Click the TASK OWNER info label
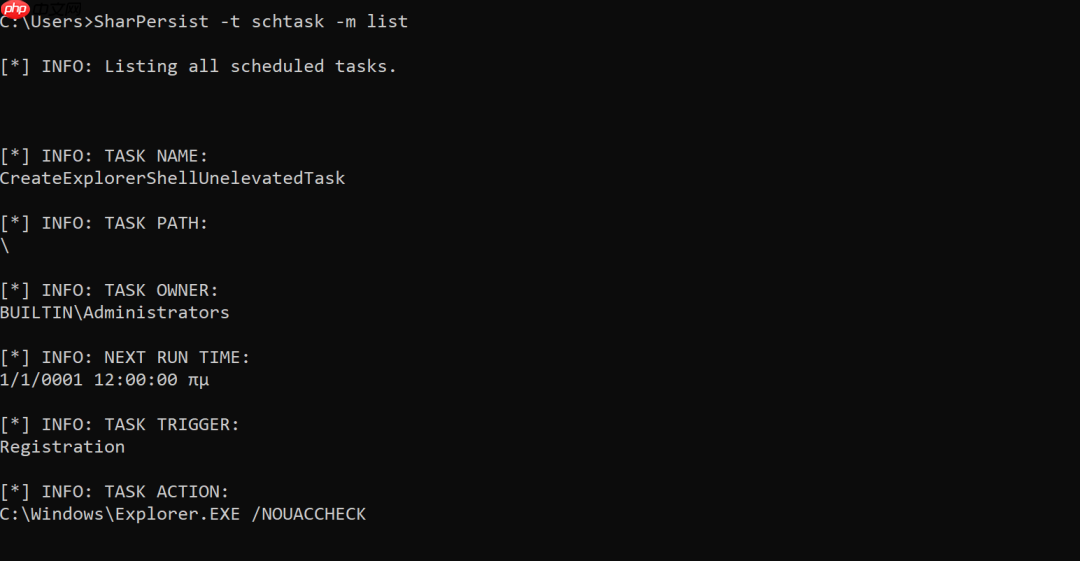The image size is (1080, 561). pos(161,290)
